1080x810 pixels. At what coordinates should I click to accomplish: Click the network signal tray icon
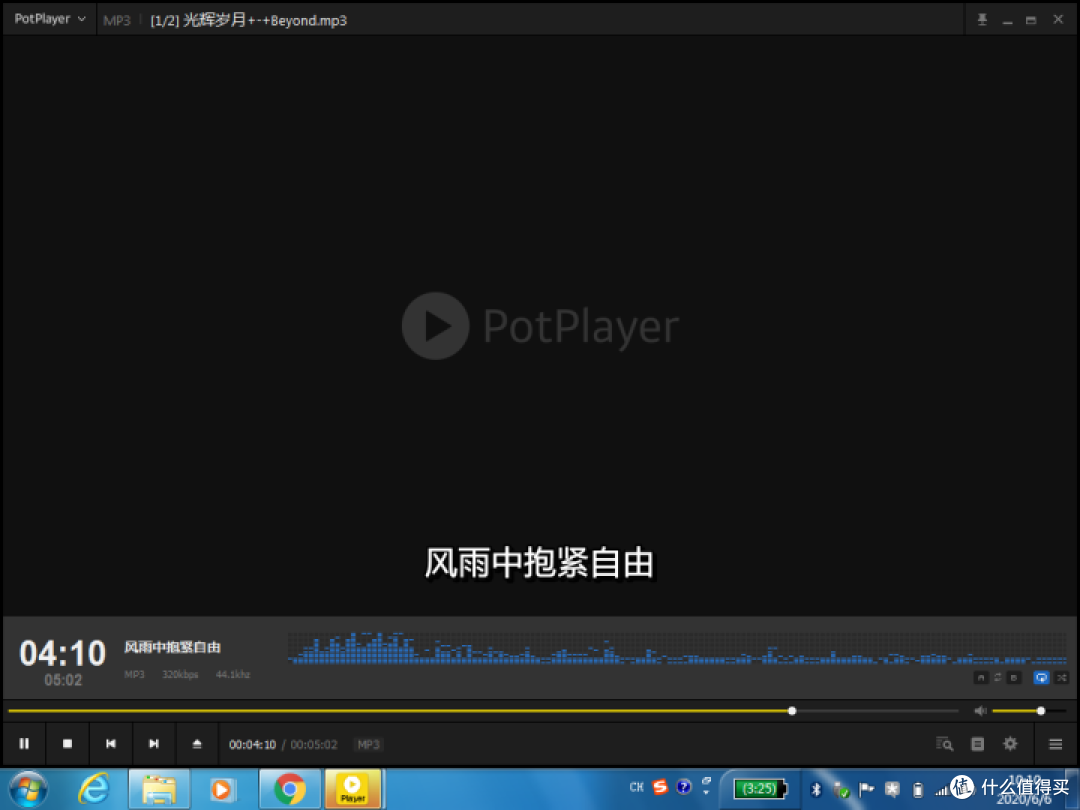[x=940, y=790]
